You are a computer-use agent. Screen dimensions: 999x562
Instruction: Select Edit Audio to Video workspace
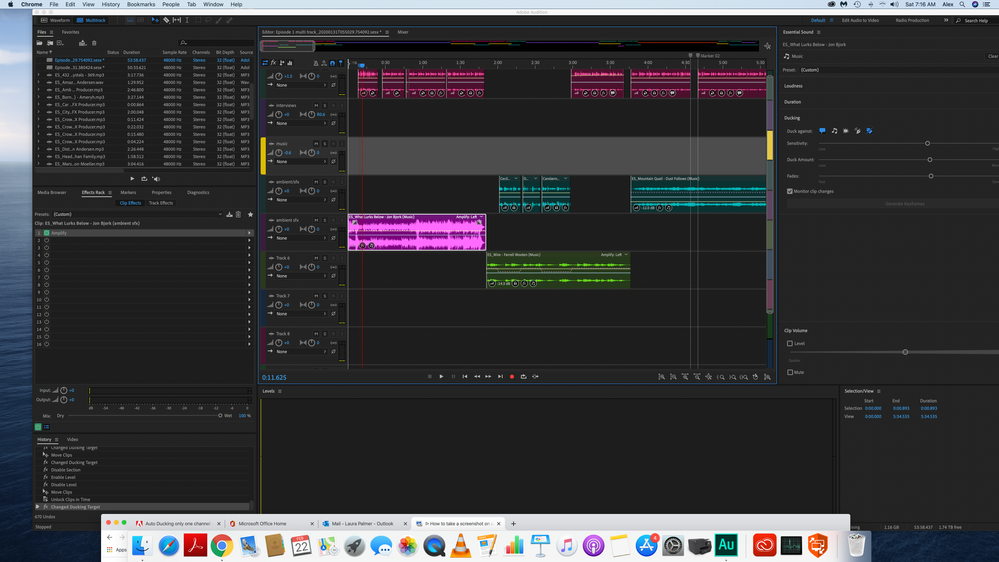[x=860, y=20]
